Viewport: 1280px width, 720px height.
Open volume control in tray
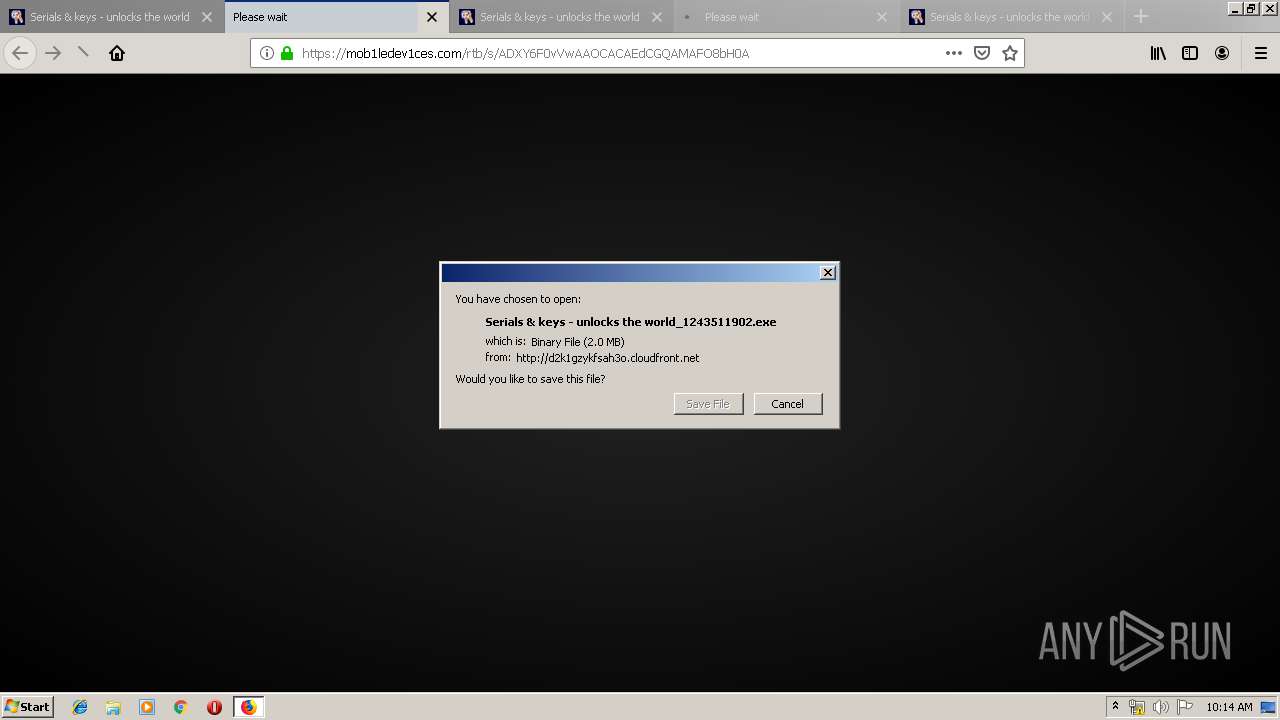pos(1161,707)
